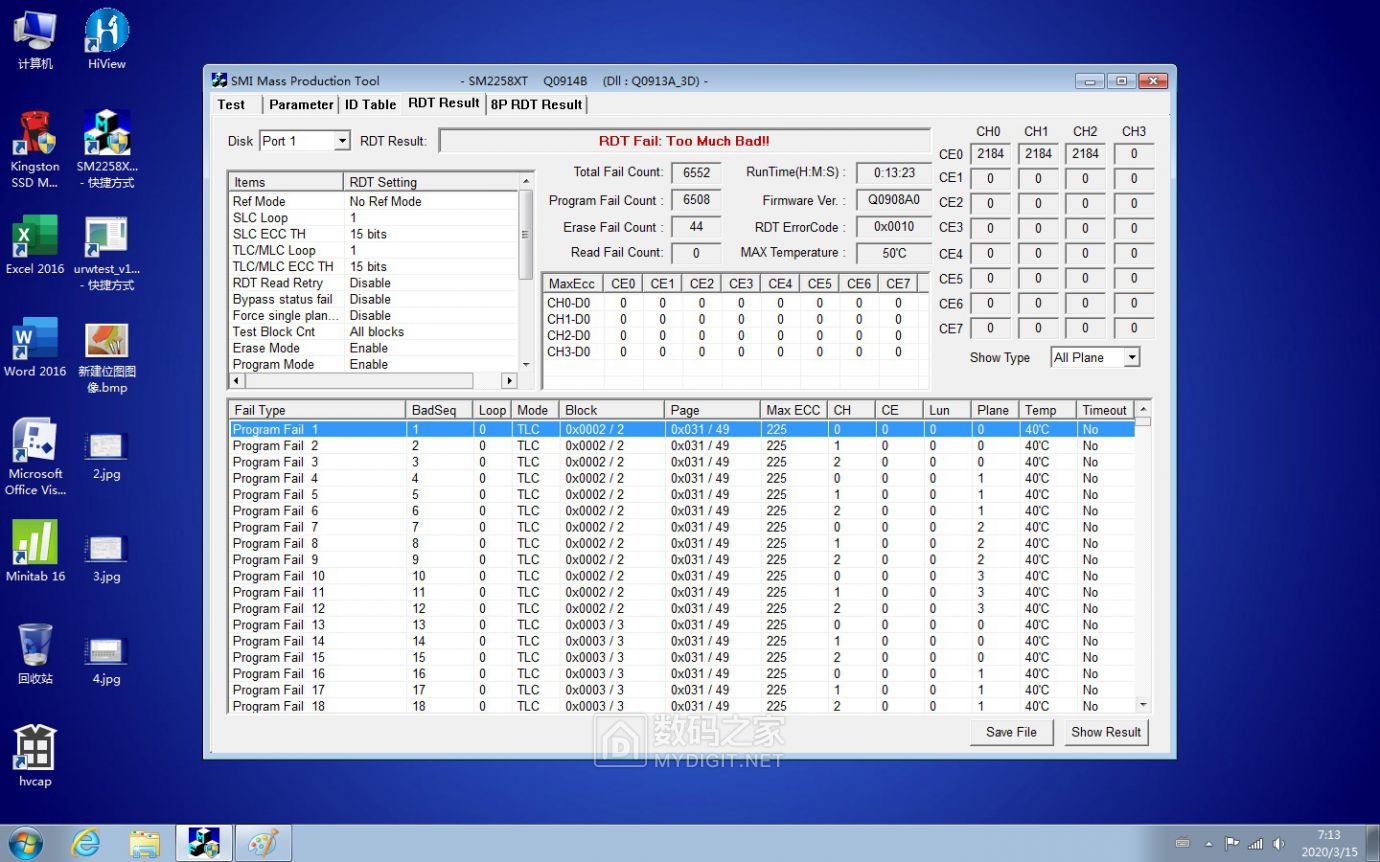The image size is (1380, 862).
Task: Open the HiView desktop shortcut
Action: click(106, 32)
